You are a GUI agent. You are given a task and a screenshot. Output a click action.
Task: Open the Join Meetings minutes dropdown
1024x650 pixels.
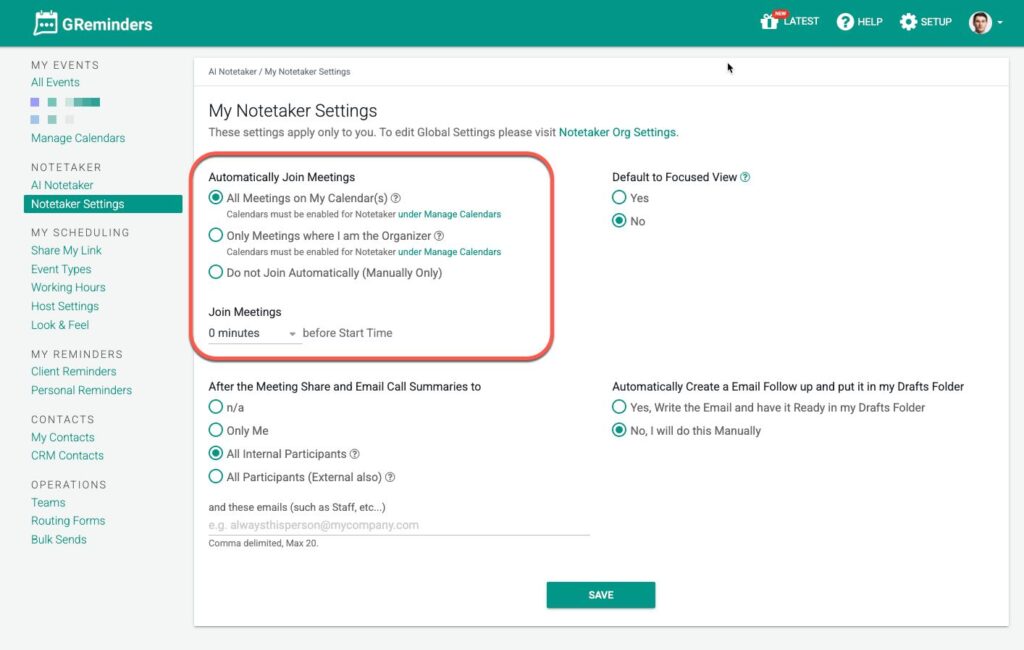(x=254, y=333)
